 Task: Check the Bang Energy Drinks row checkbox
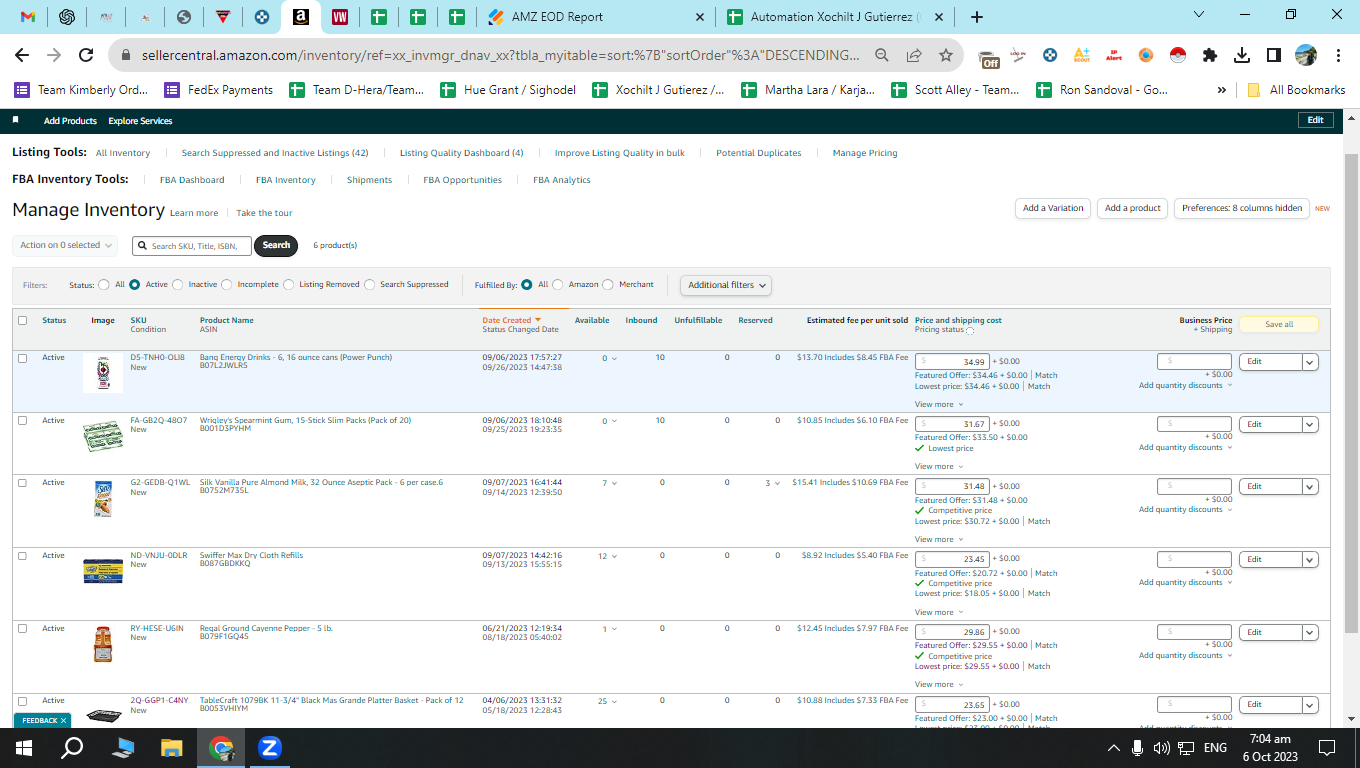pos(22,358)
